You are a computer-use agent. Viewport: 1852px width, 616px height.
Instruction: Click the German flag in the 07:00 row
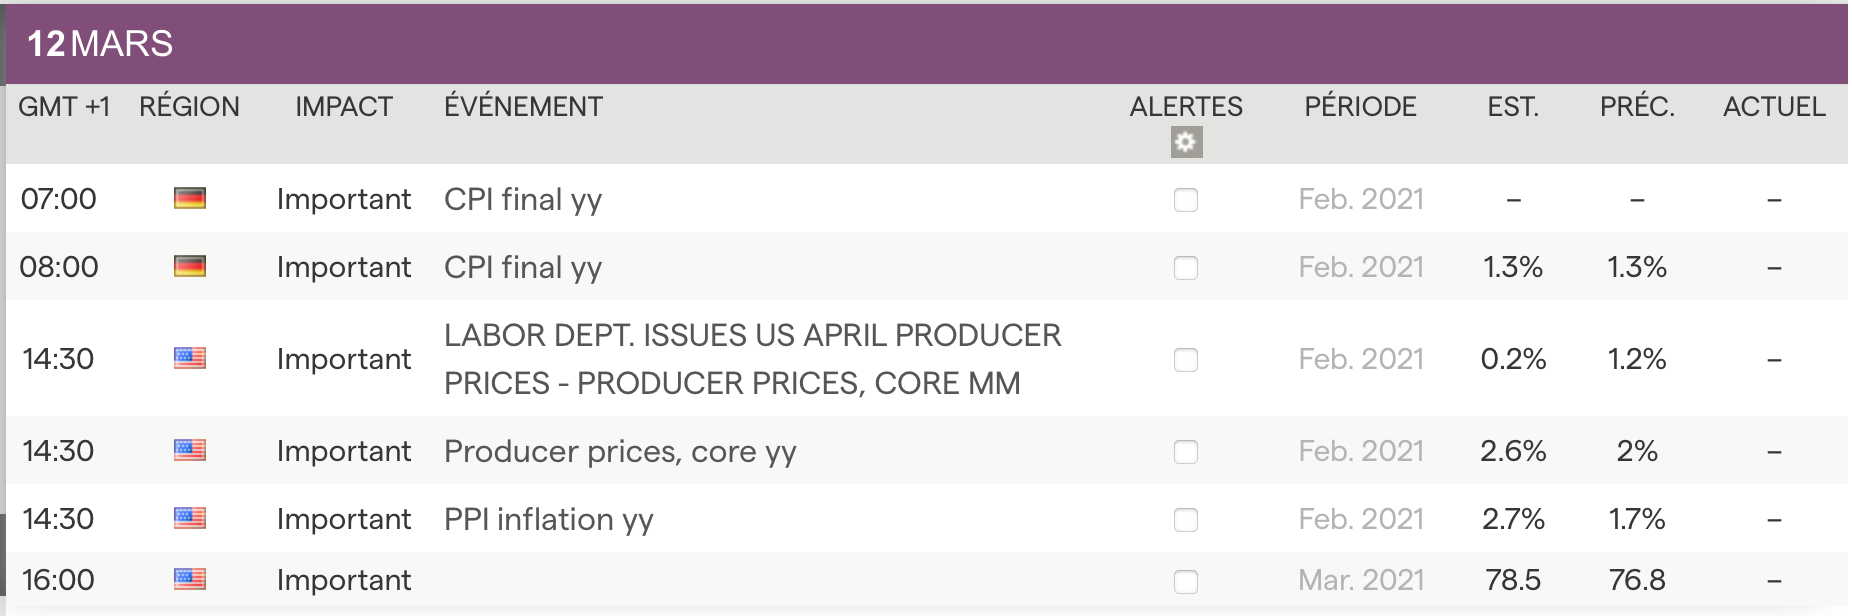click(189, 199)
